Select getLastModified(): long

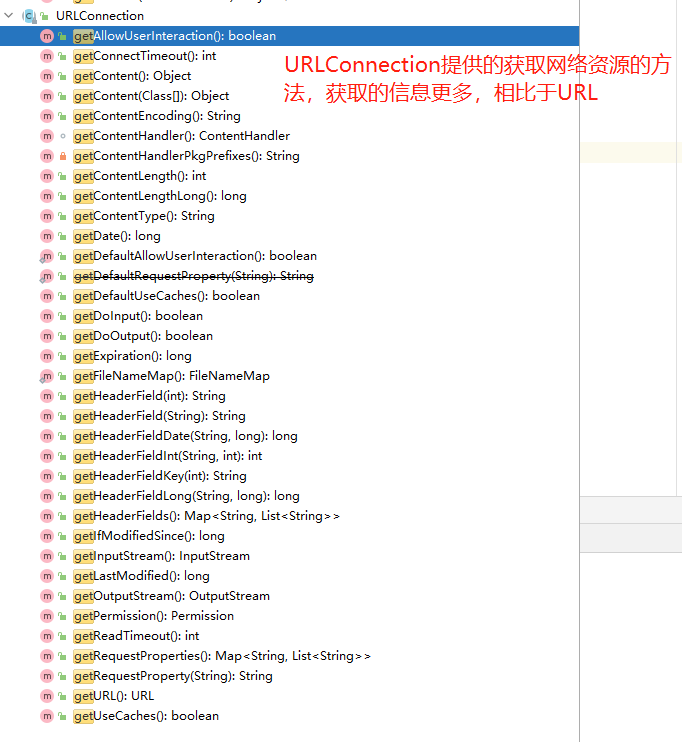142,576
